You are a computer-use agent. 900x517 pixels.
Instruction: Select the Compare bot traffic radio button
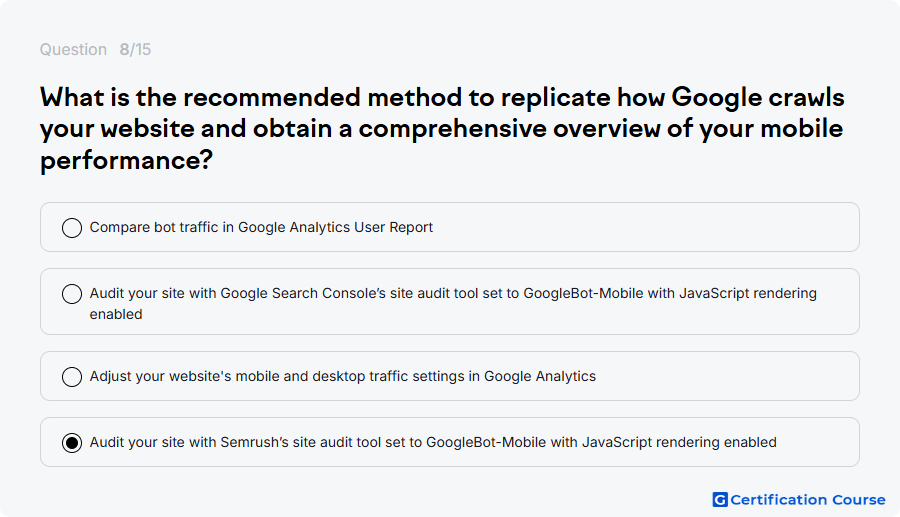pyautogui.click(x=72, y=228)
